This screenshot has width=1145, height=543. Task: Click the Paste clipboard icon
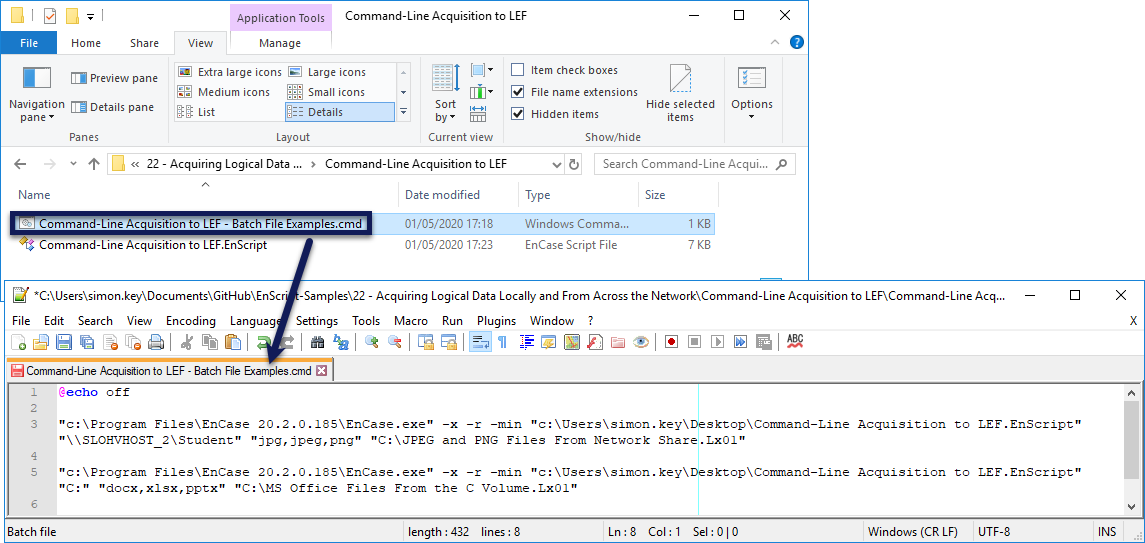[x=233, y=342]
